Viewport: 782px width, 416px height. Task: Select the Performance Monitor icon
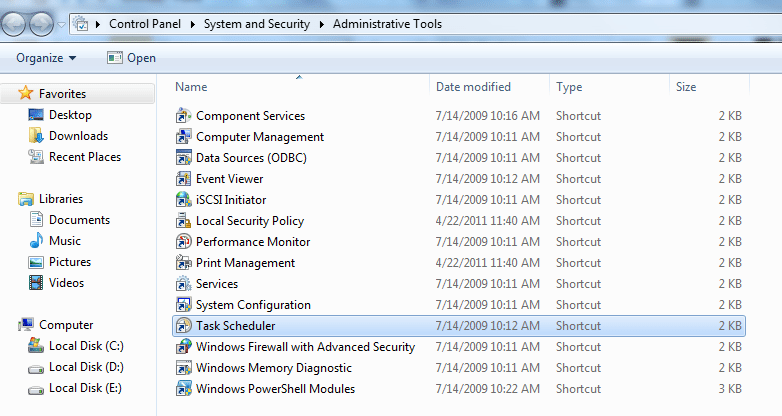pyautogui.click(x=184, y=242)
